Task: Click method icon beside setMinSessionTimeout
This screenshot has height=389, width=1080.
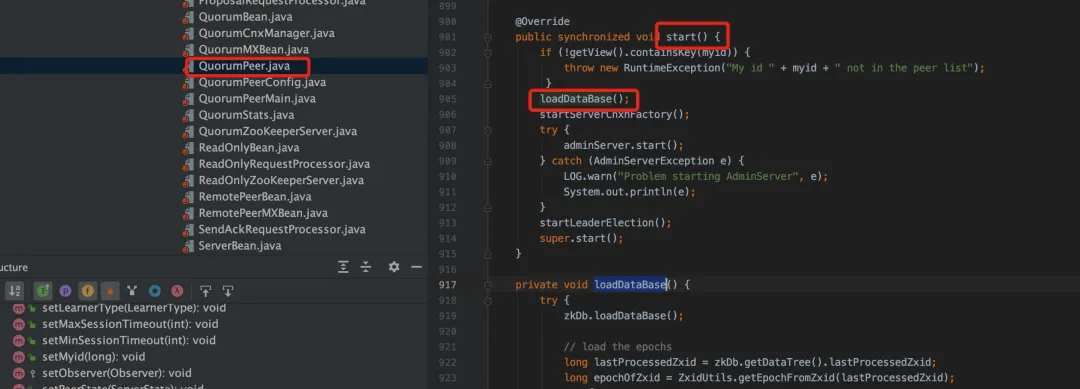Action: click(x=19, y=341)
